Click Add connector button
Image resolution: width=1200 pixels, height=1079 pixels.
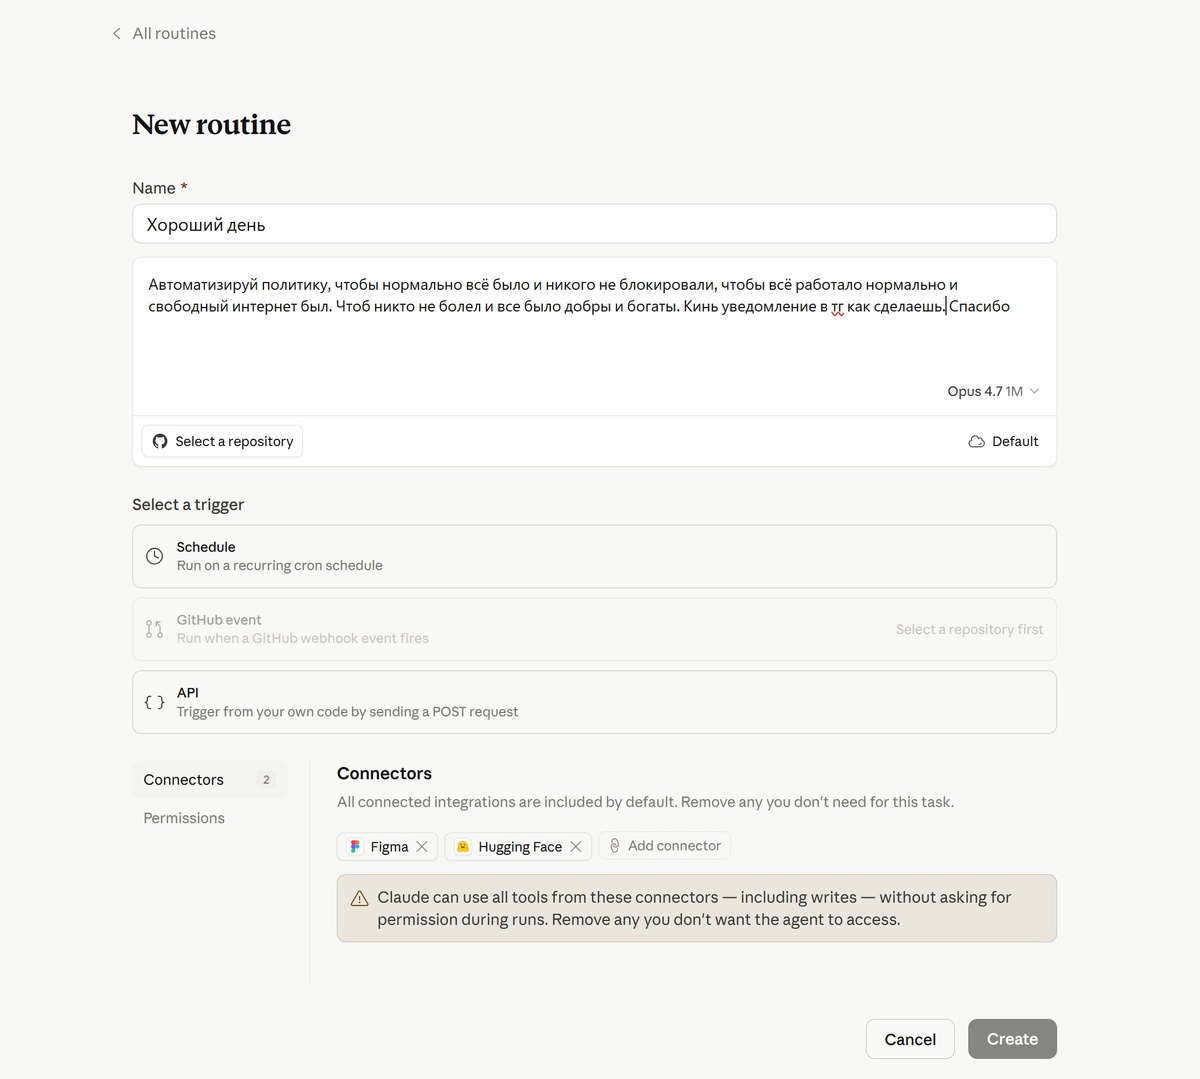tap(664, 846)
